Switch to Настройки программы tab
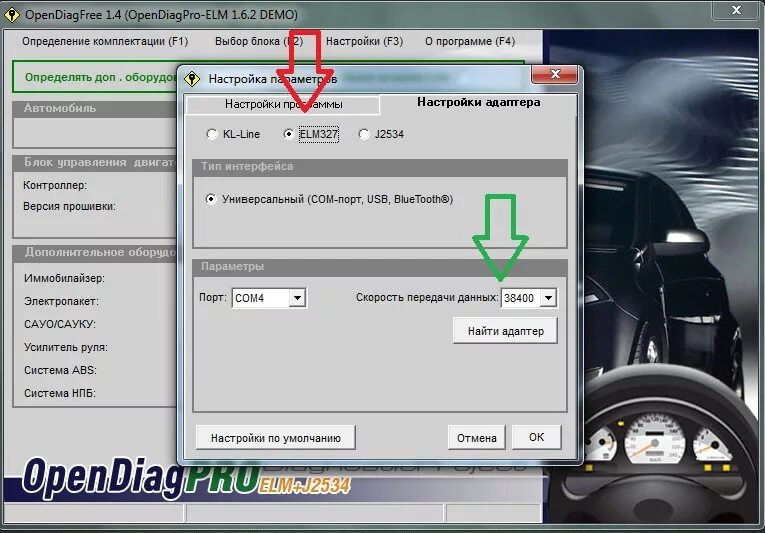Screen dimensions: 765x533 tap(283, 104)
